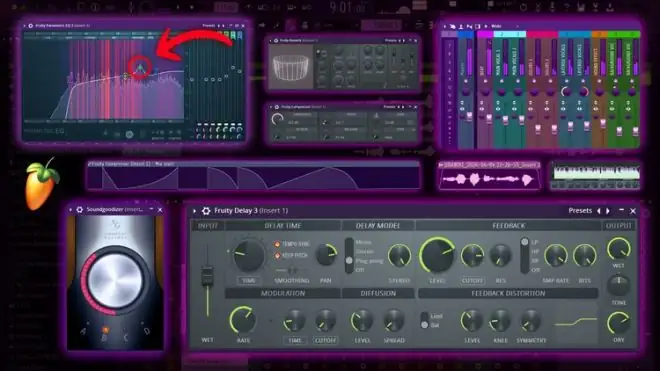
Task: Open Presets in Fruity Compressor
Action: click(389, 107)
